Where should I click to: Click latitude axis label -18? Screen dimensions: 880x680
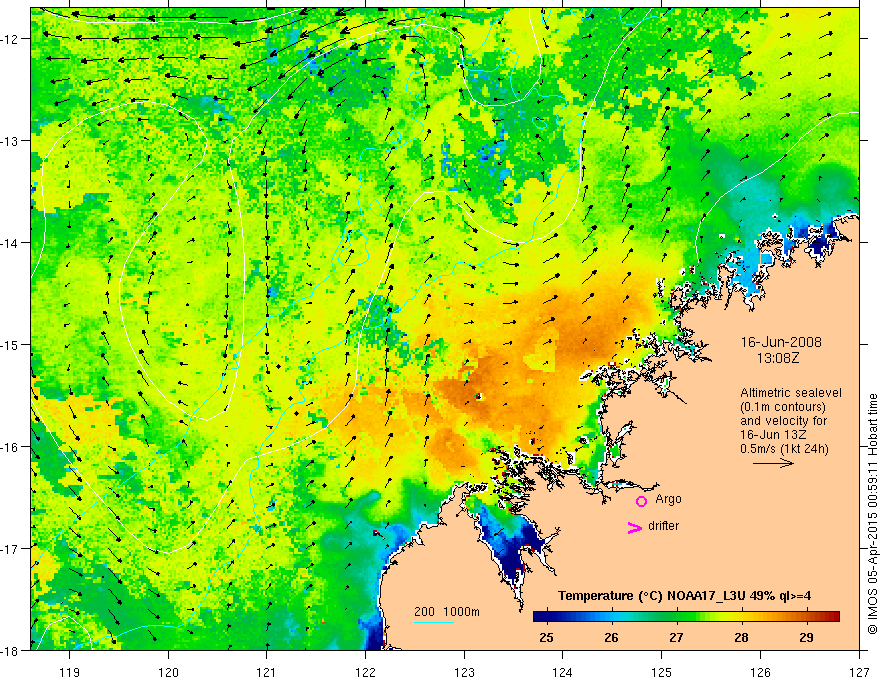(11, 650)
